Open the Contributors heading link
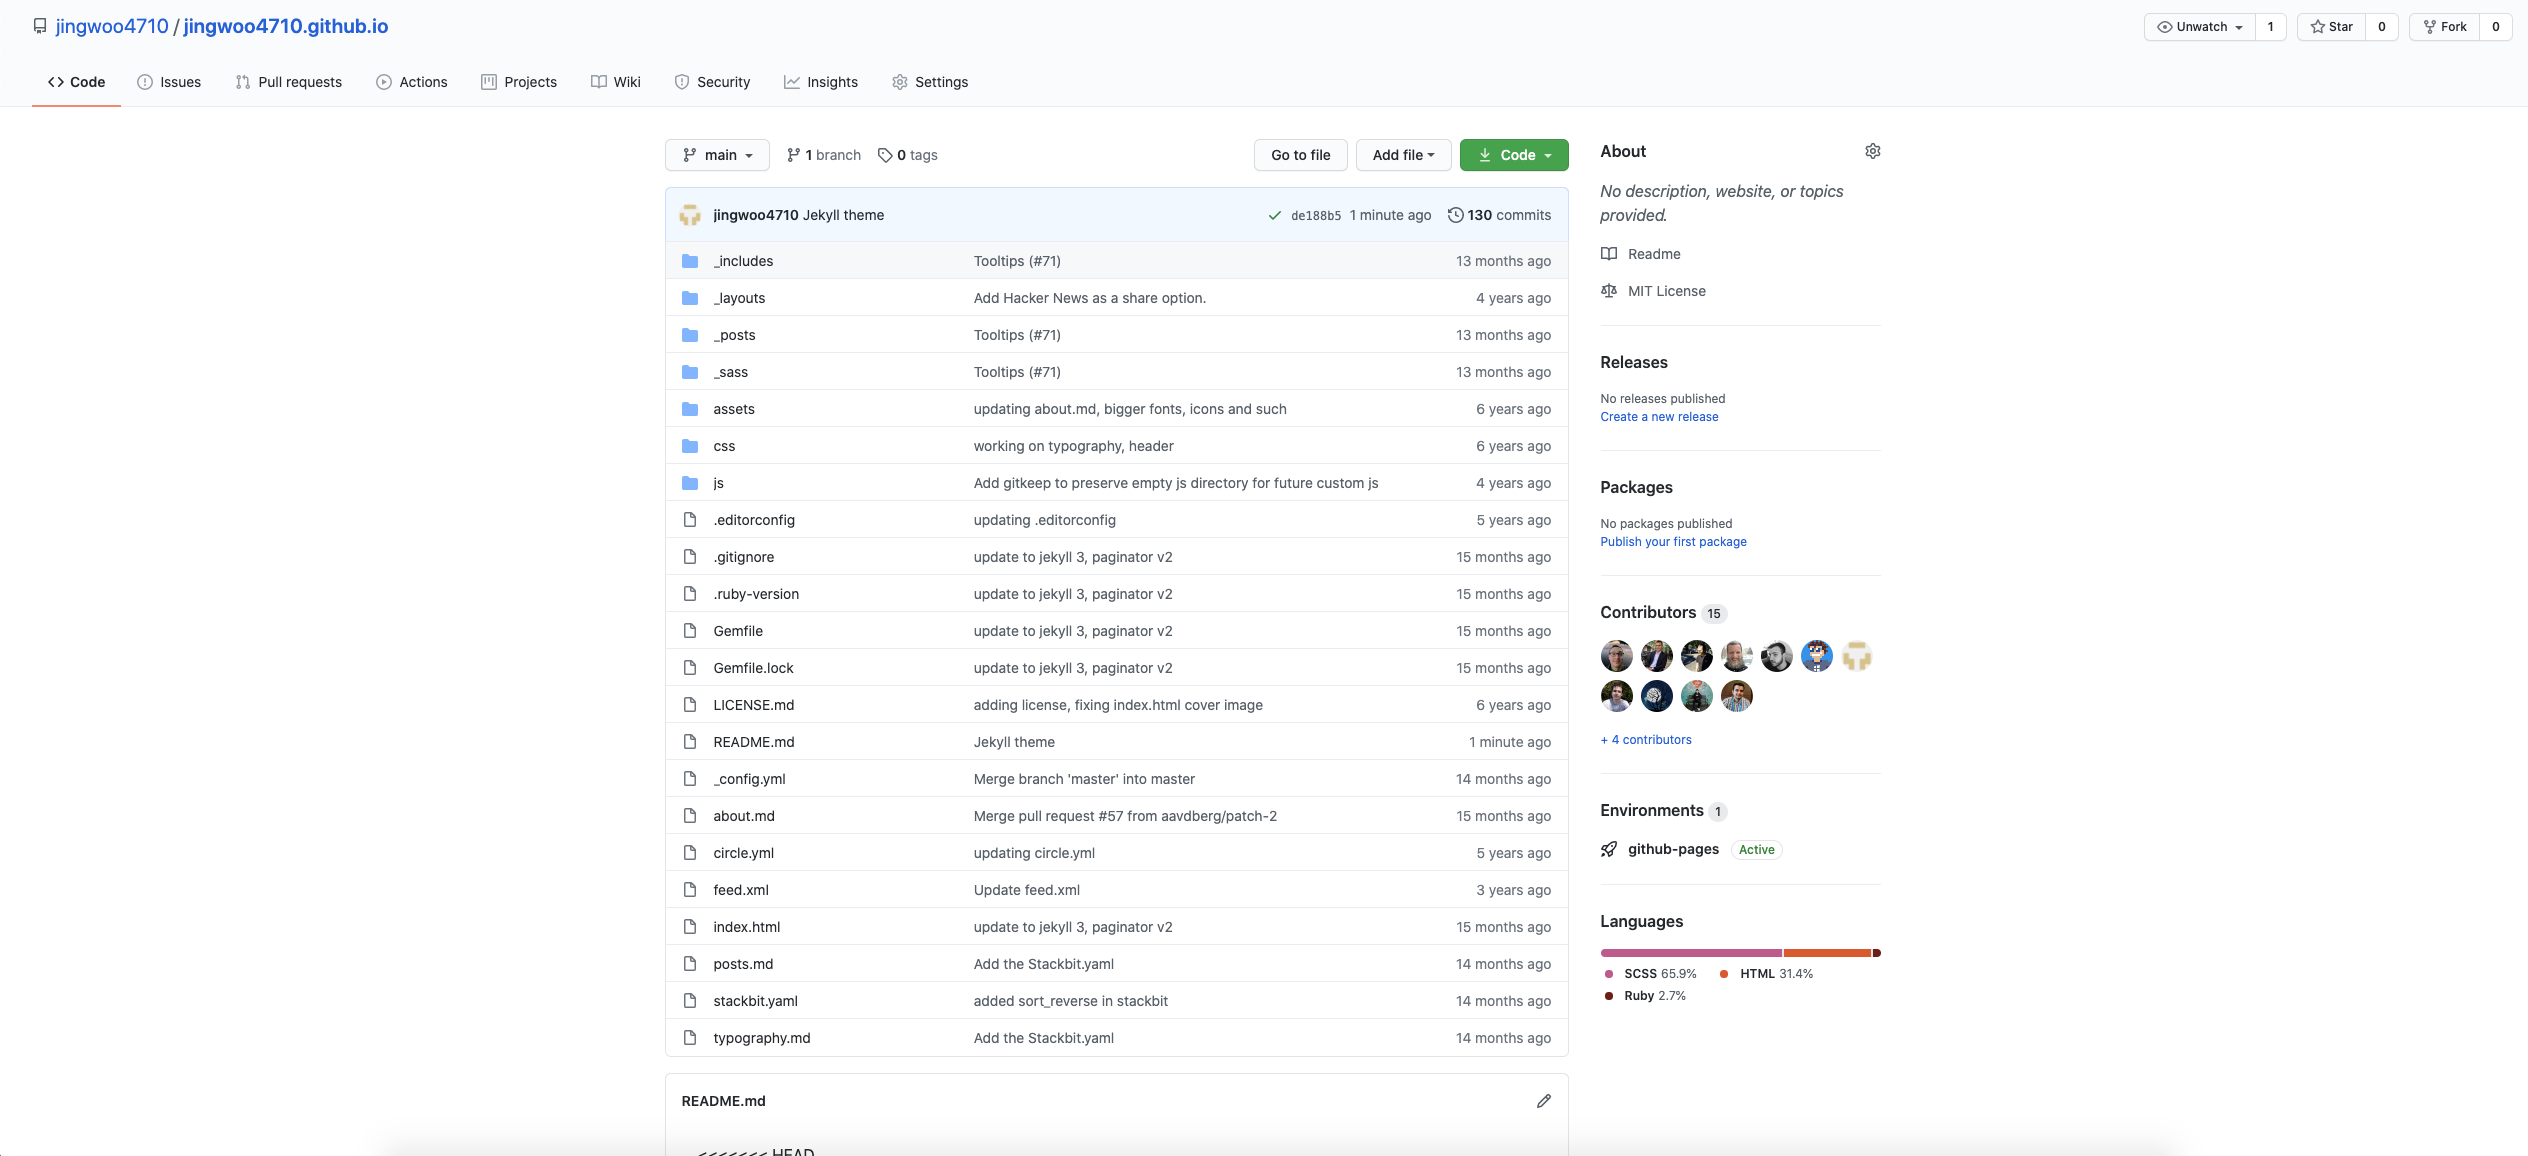 (x=1647, y=612)
